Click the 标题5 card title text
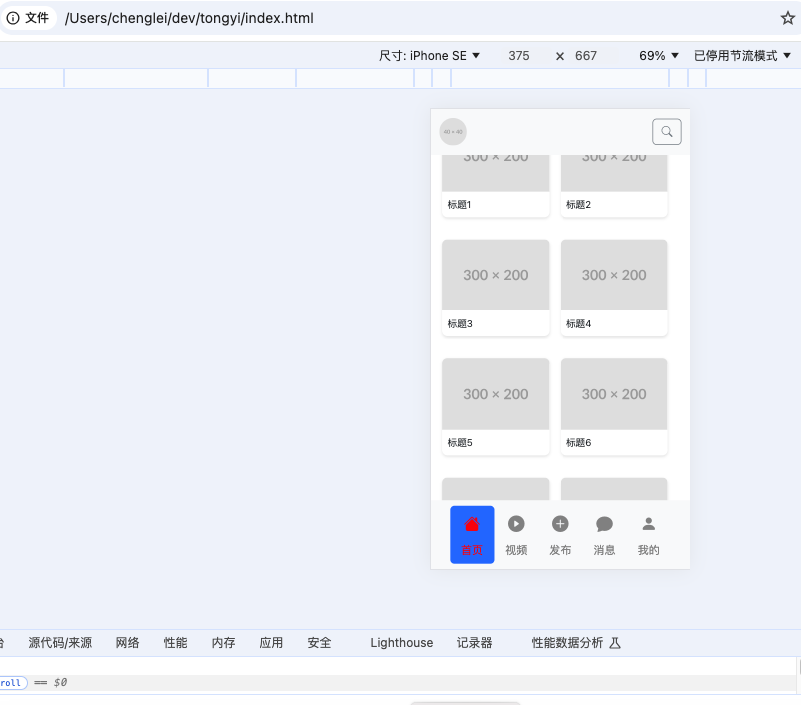801x705 pixels. click(460, 442)
